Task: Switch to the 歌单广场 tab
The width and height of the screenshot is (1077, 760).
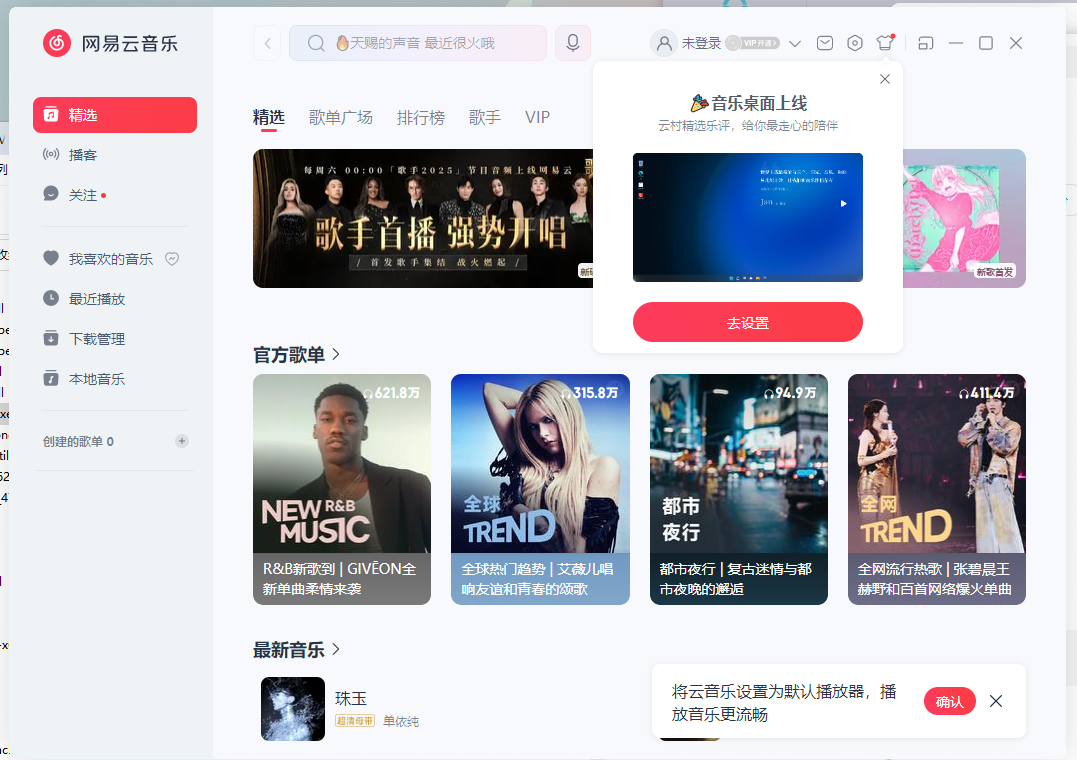Action: click(x=341, y=118)
